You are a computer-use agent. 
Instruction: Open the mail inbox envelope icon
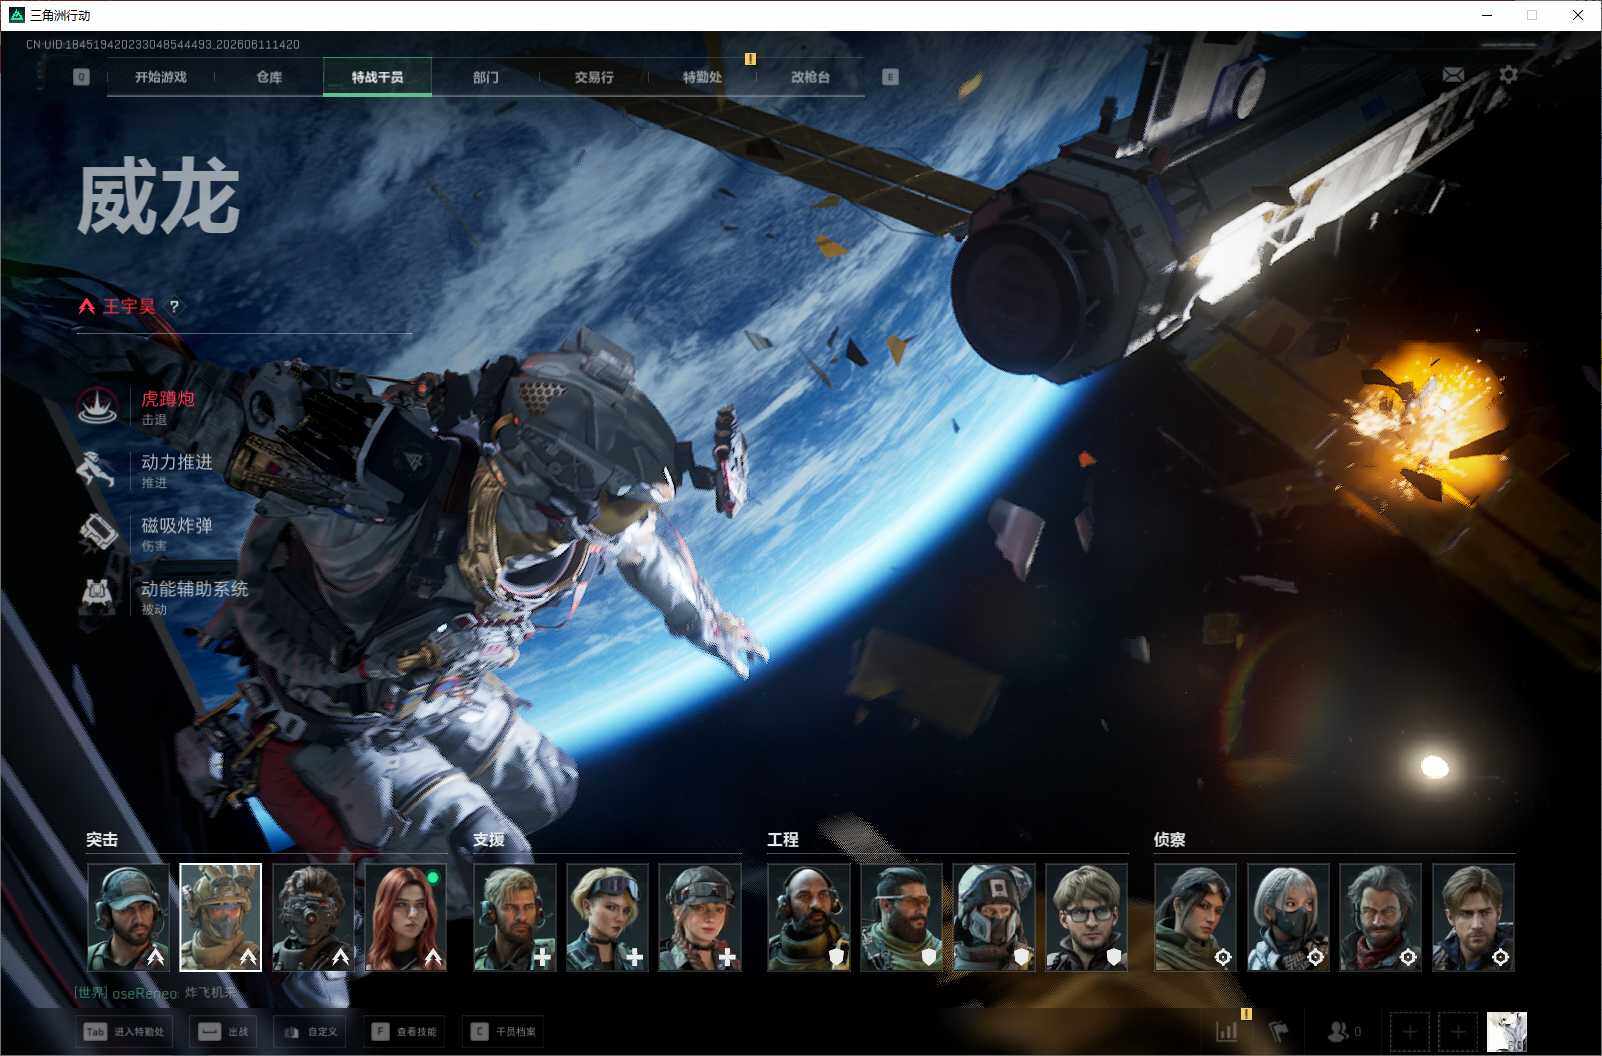[x=1453, y=75]
